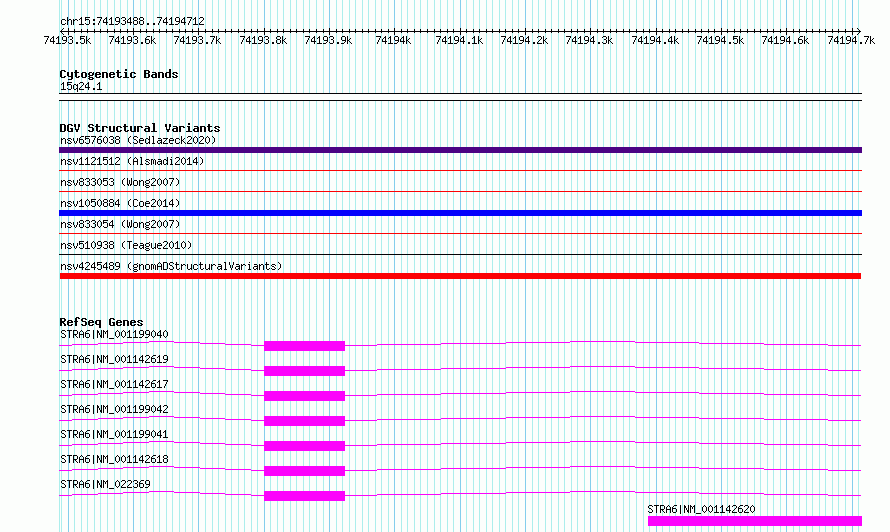Click the exon block of NM_001142618
The width and height of the screenshot is (890, 532).
304,471
